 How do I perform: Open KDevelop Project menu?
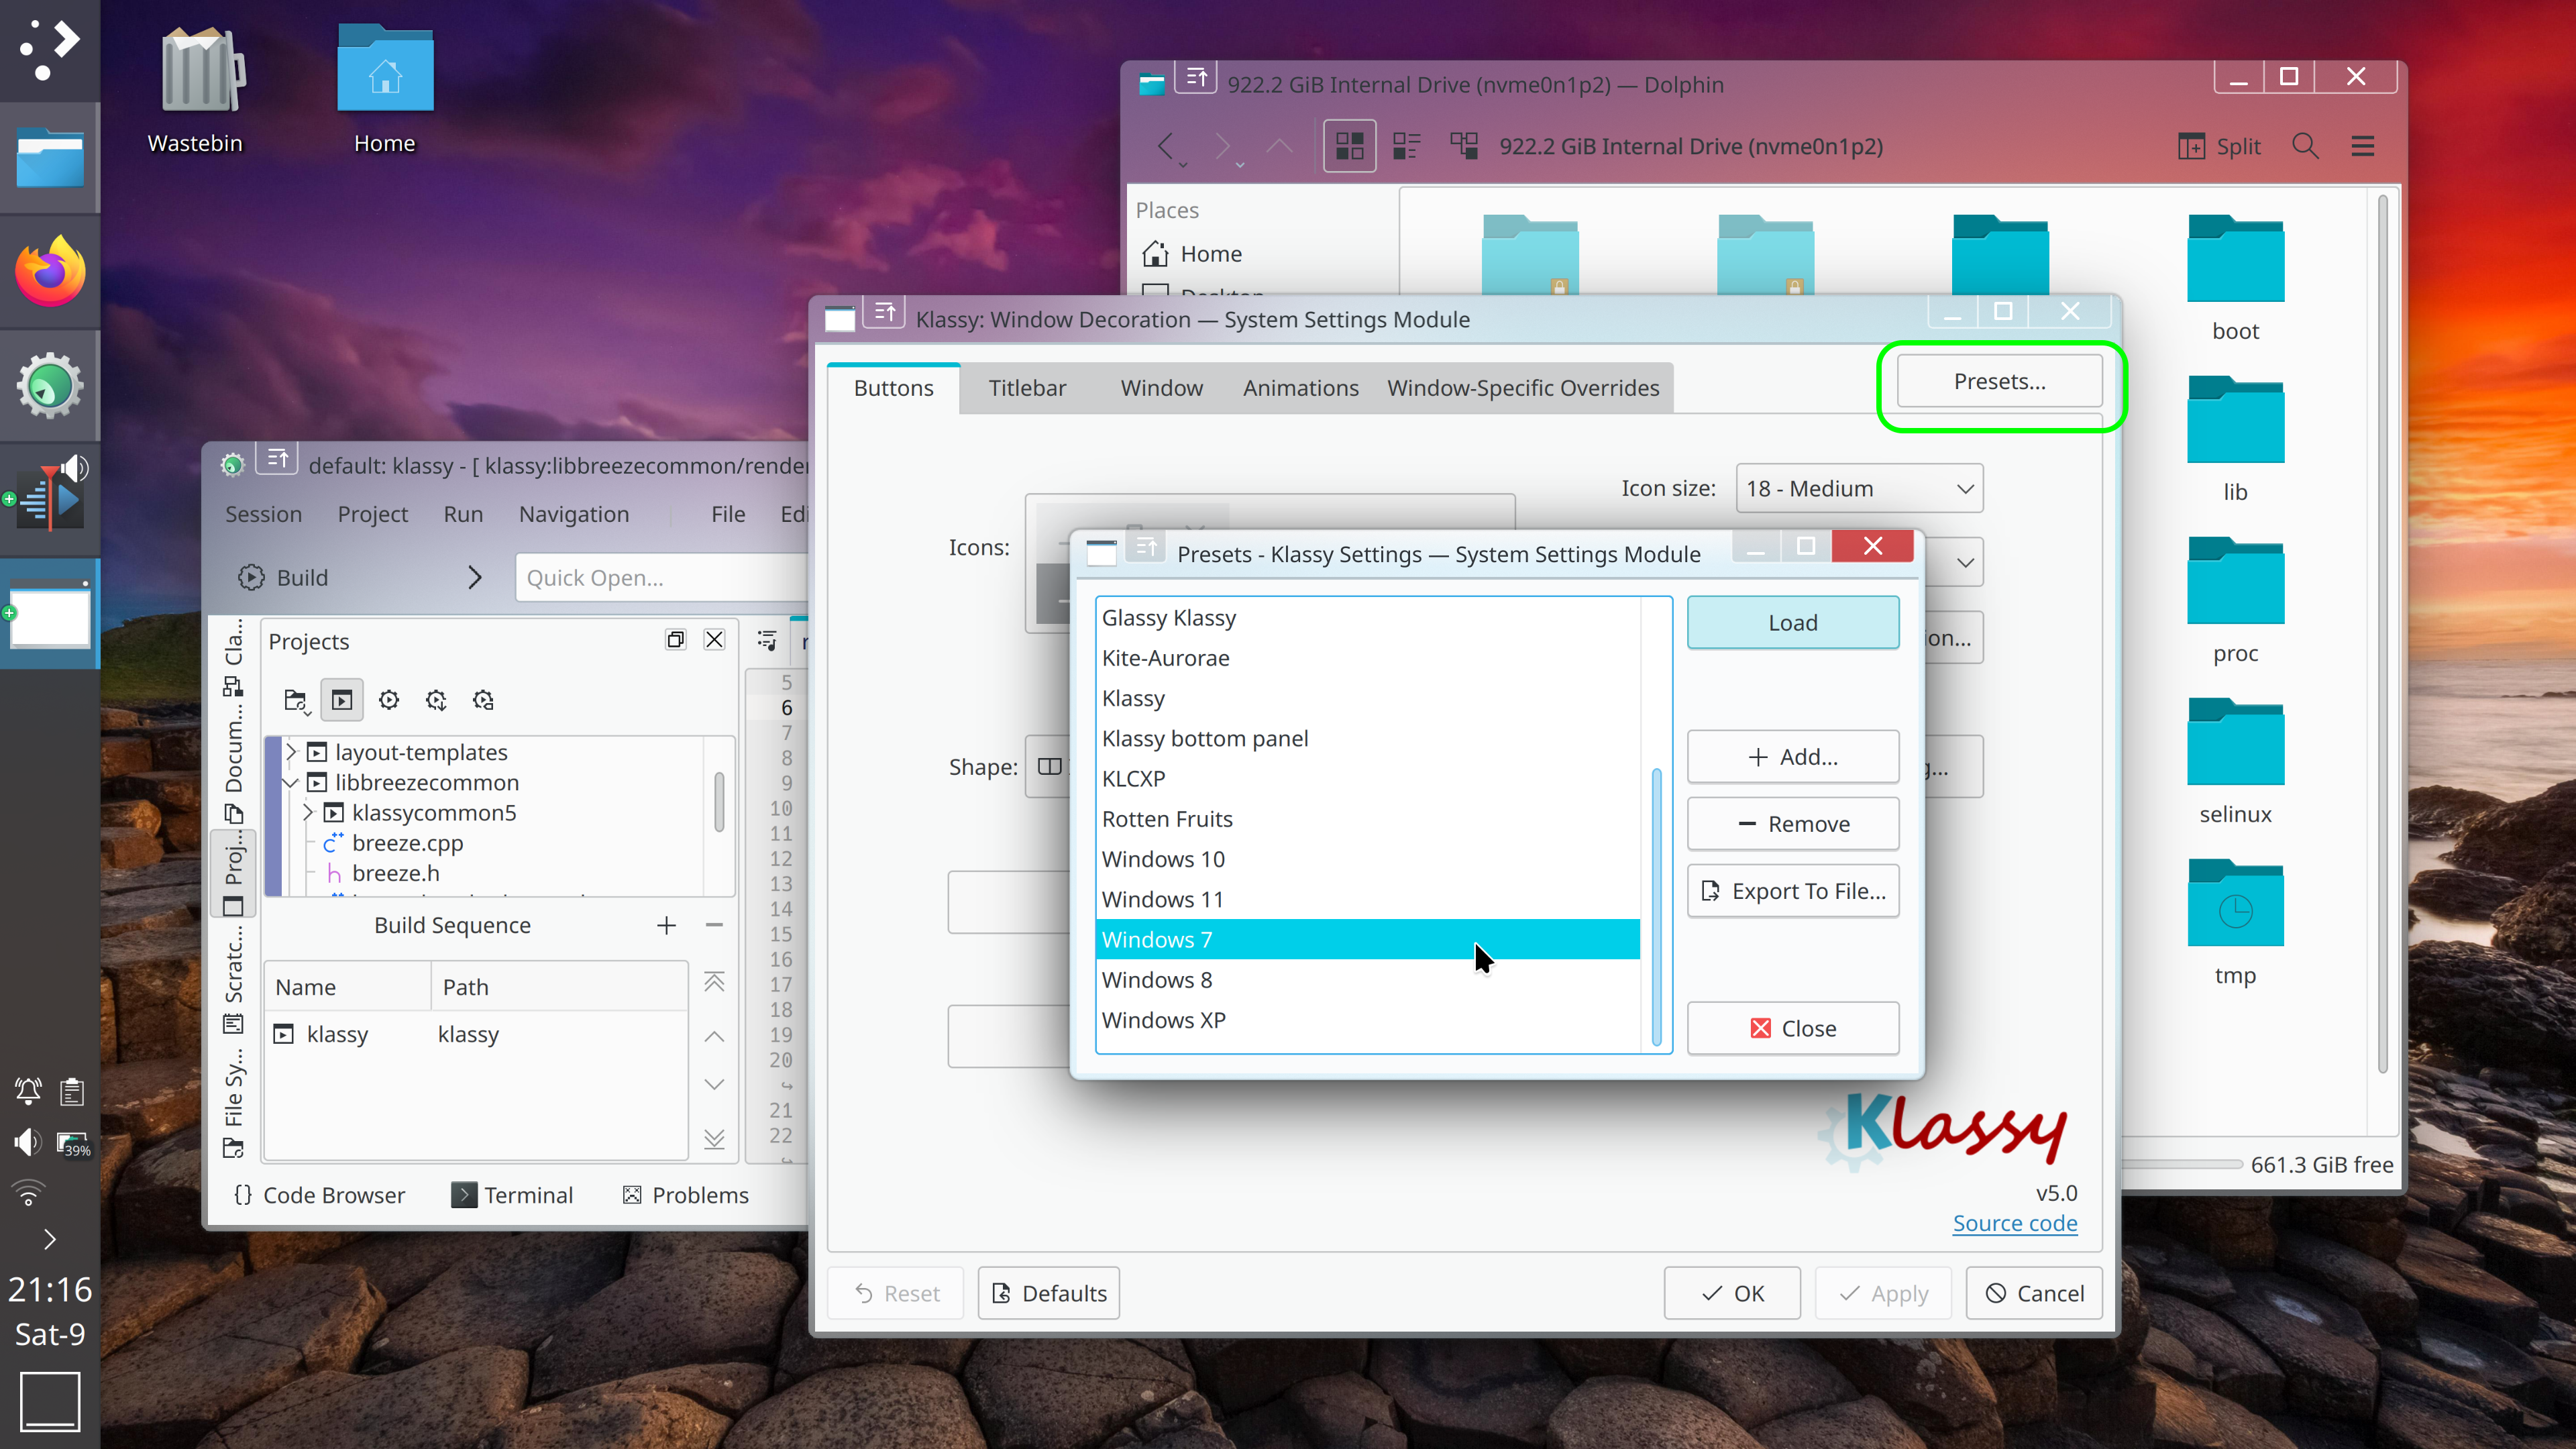pyautogui.click(x=372, y=514)
